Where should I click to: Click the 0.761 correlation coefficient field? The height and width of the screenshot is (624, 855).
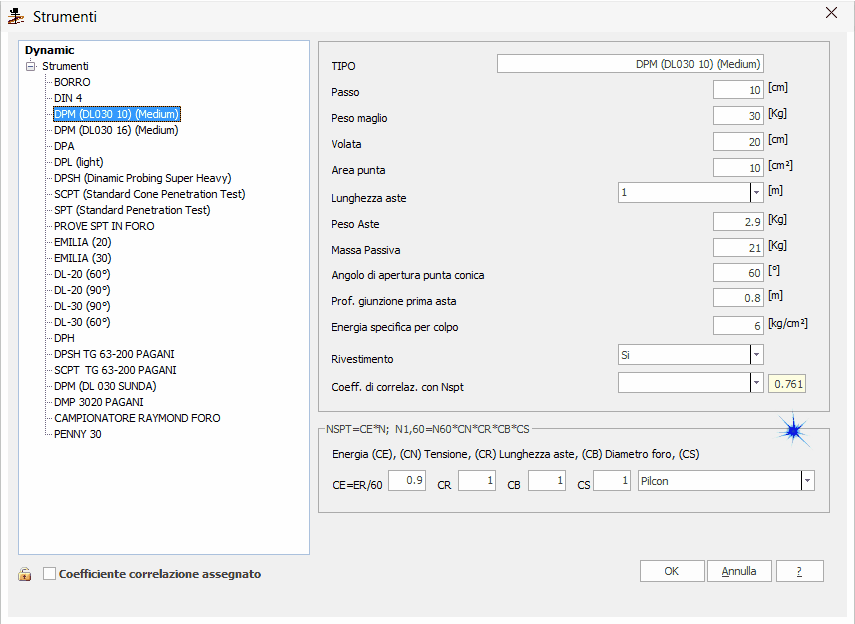pyautogui.click(x=787, y=384)
